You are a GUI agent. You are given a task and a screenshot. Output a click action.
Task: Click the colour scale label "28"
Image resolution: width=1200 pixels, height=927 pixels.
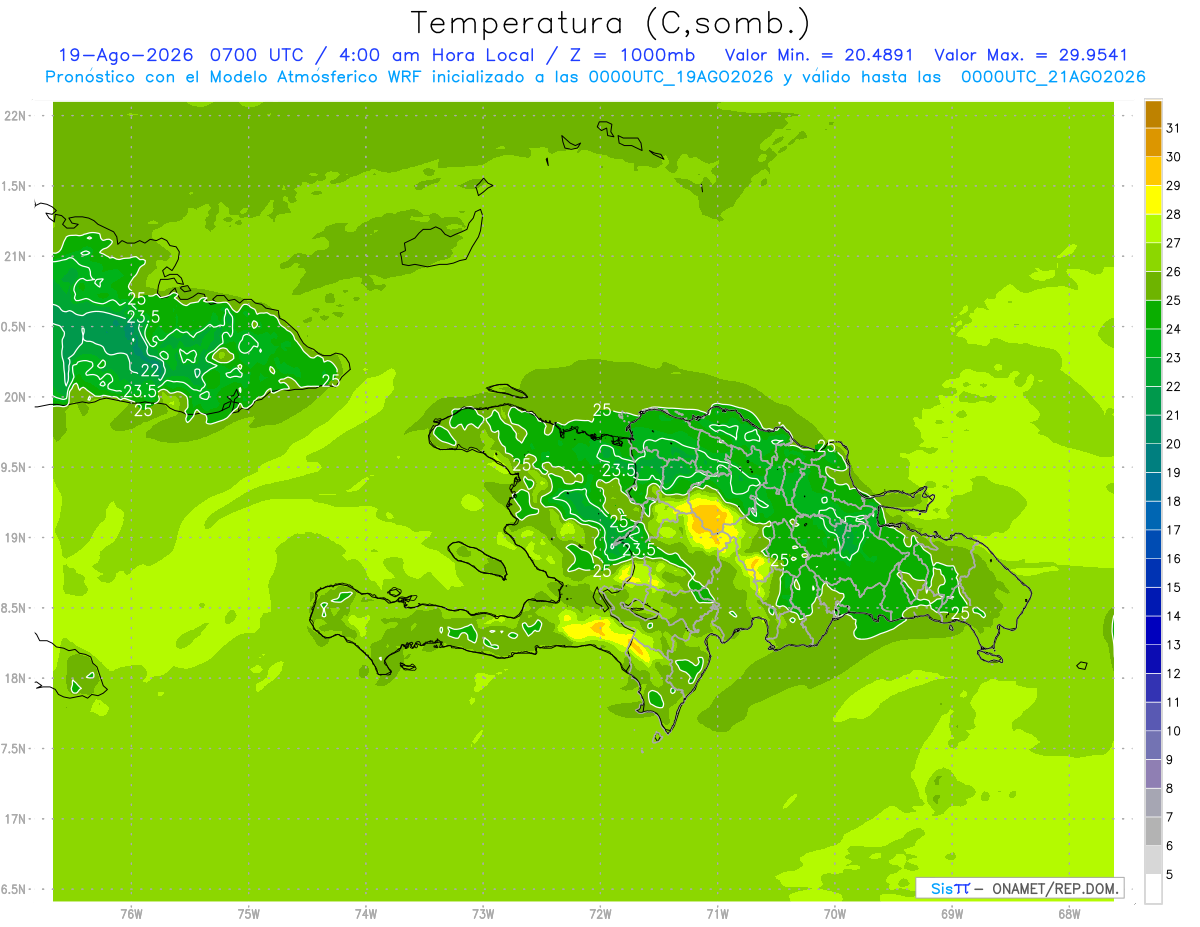pos(1173,214)
